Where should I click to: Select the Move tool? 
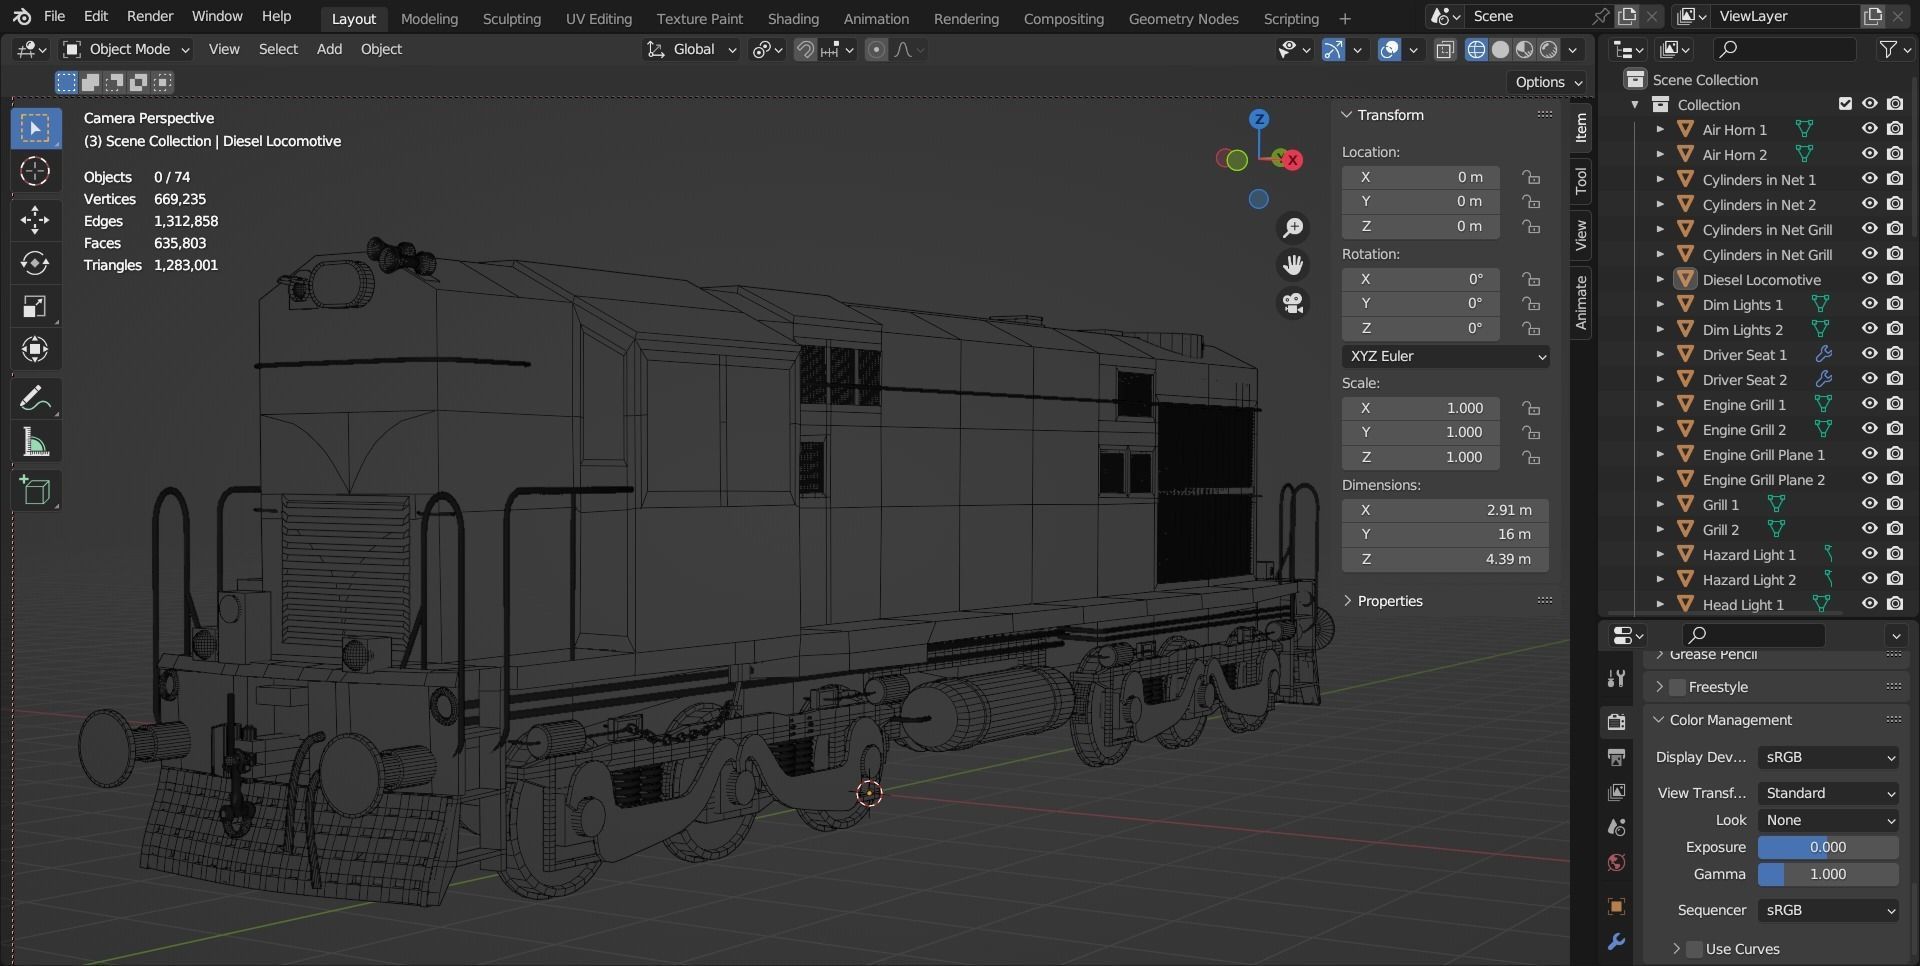(35, 220)
